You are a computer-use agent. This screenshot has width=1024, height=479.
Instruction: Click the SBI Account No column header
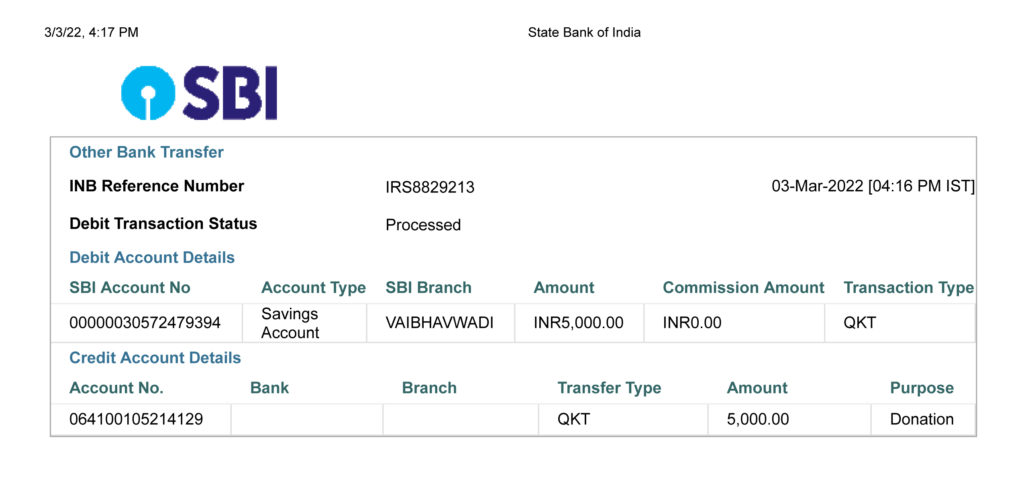[x=130, y=288]
